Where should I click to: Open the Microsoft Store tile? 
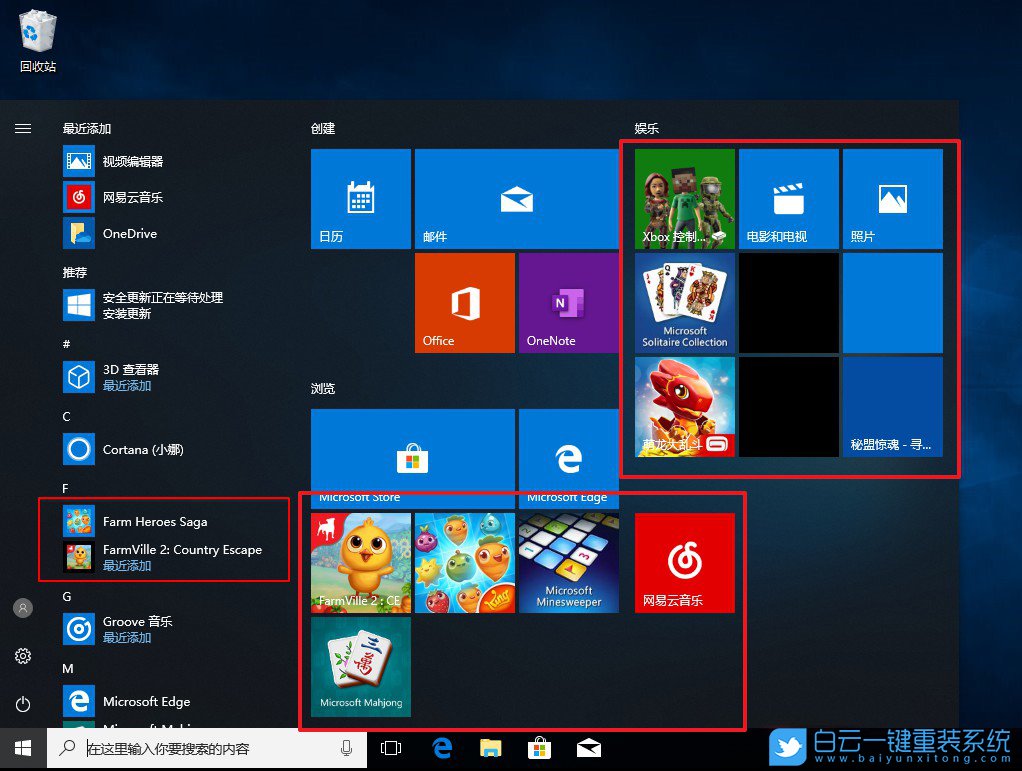pyautogui.click(x=412, y=450)
